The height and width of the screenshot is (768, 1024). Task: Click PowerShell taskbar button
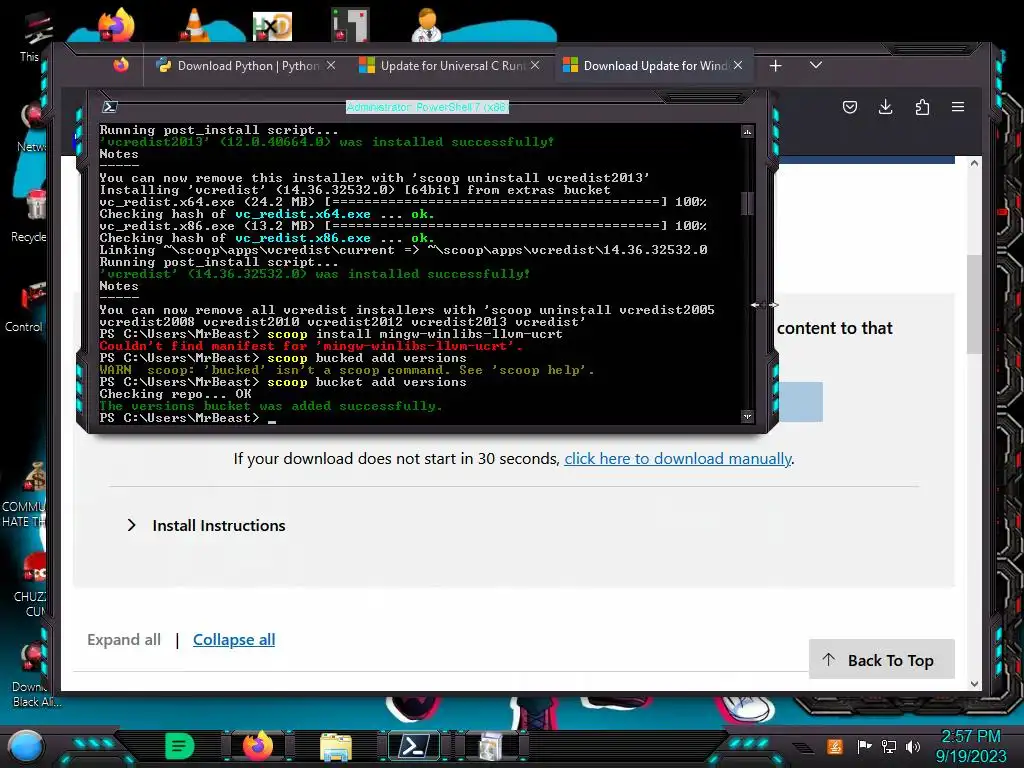coord(415,746)
